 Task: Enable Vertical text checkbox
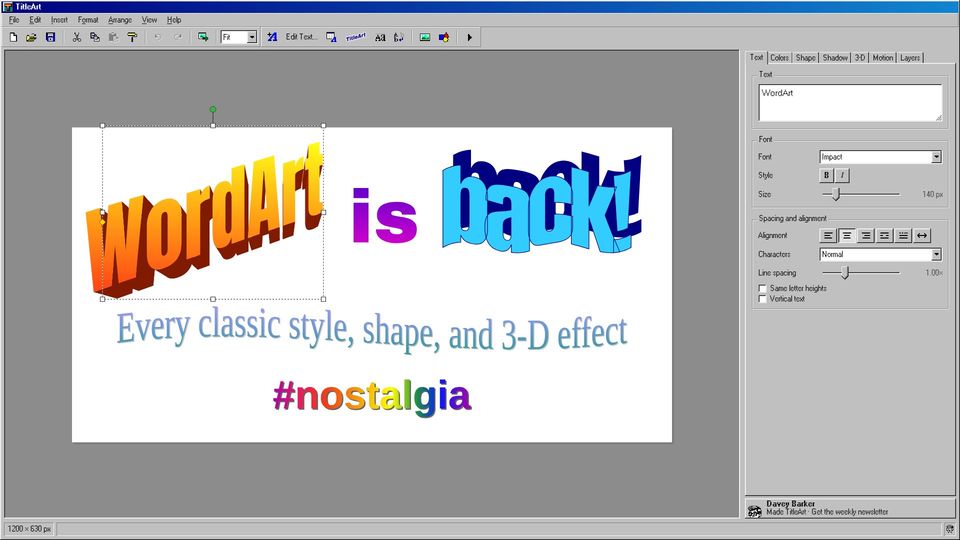click(763, 299)
